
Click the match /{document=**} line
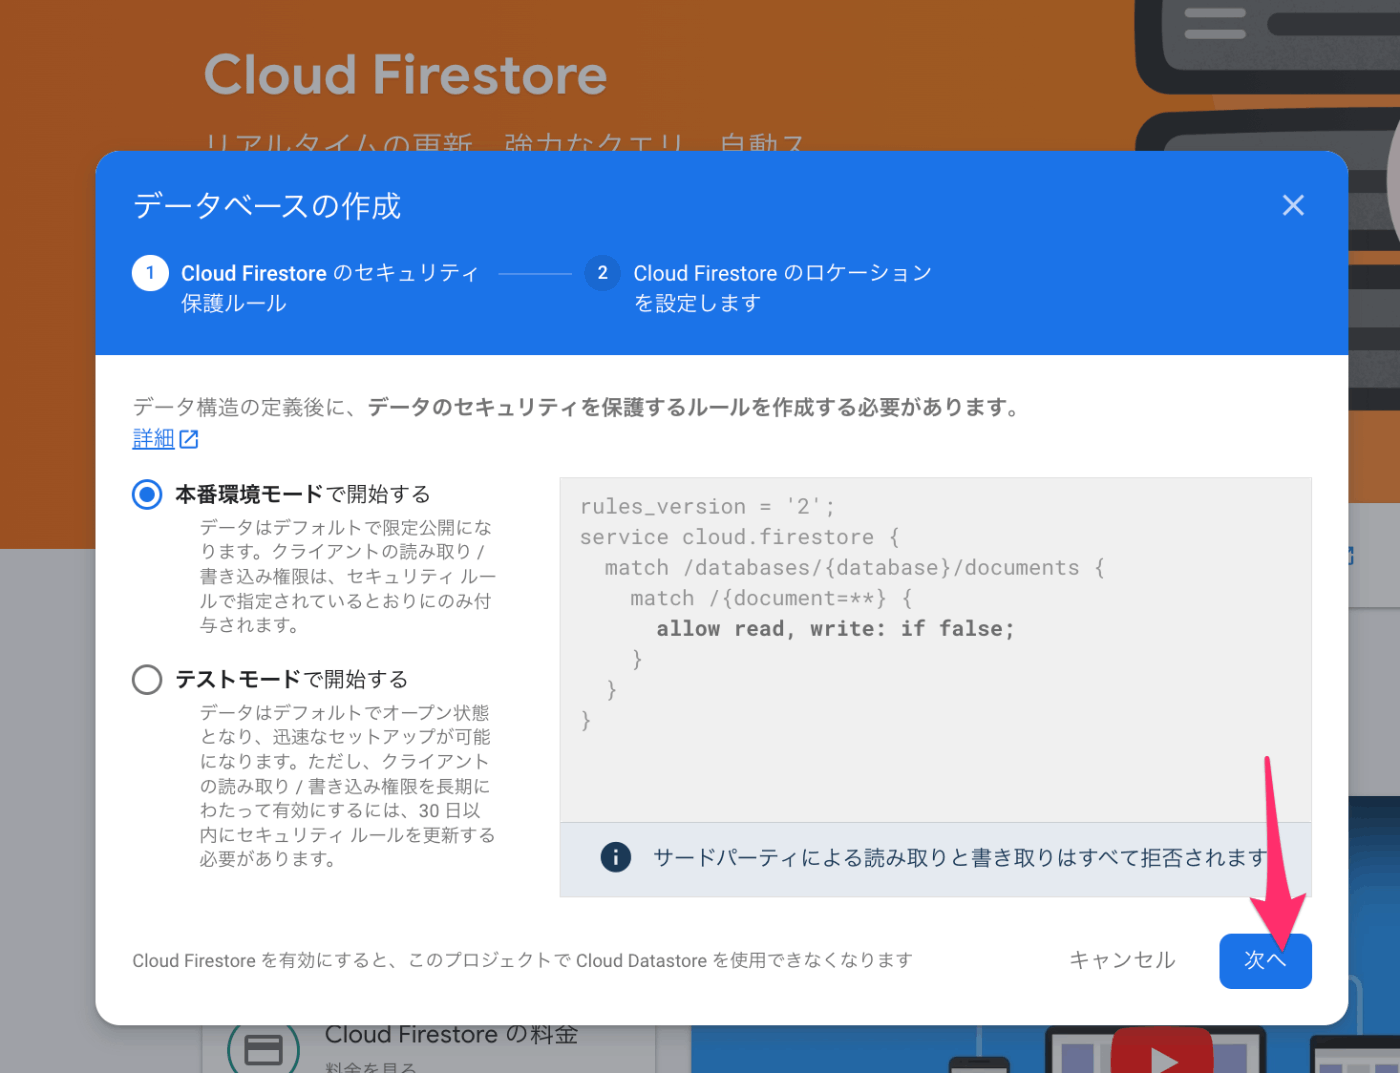771,599
